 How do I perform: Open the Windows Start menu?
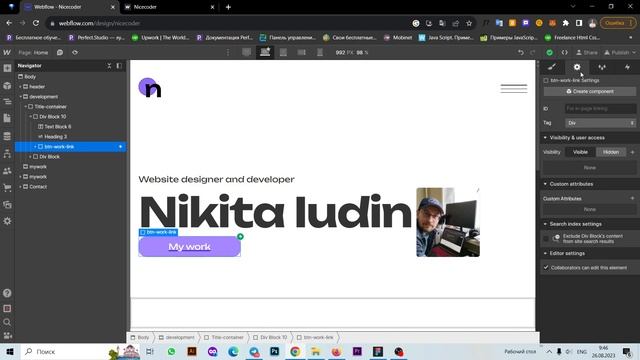pyautogui.click(x=9, y=351)
